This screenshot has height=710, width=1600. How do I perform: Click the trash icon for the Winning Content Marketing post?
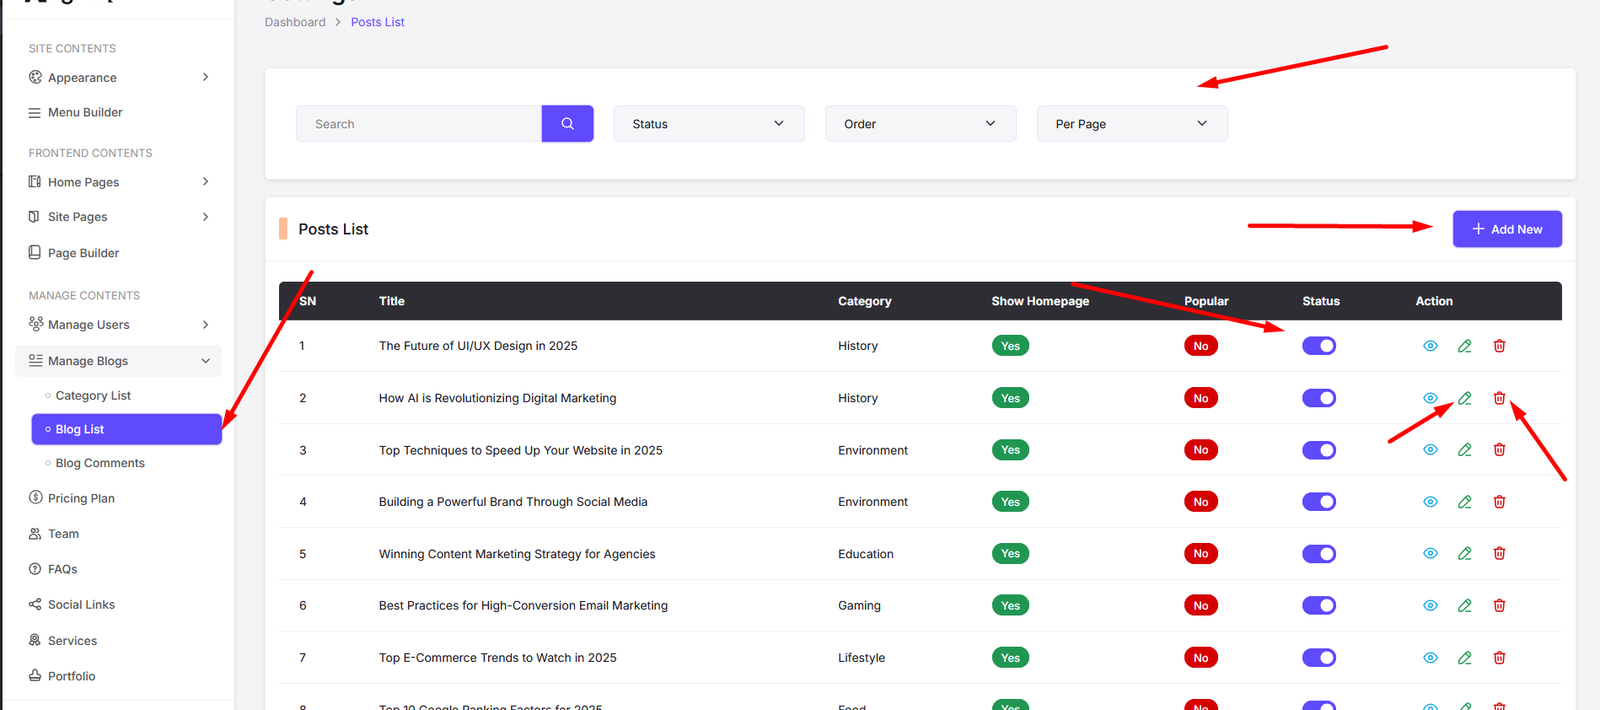(x=1499, y=554)
